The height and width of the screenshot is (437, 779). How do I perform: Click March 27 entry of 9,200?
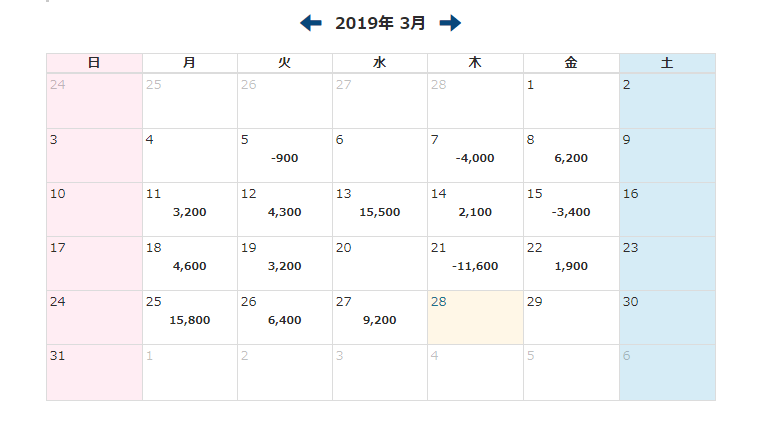[x=380, y=319]
